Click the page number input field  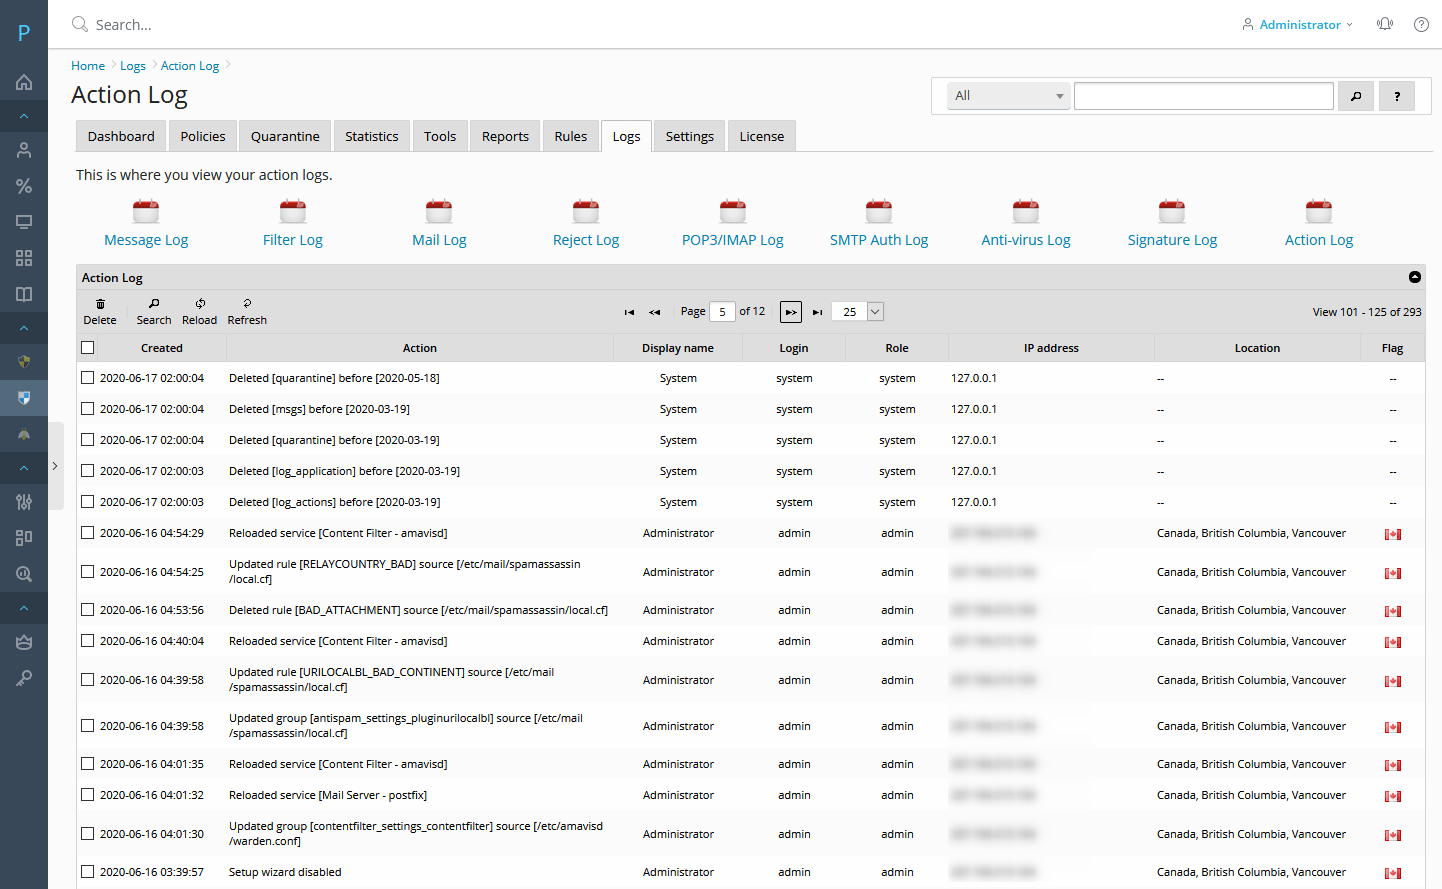coord(722,312)
